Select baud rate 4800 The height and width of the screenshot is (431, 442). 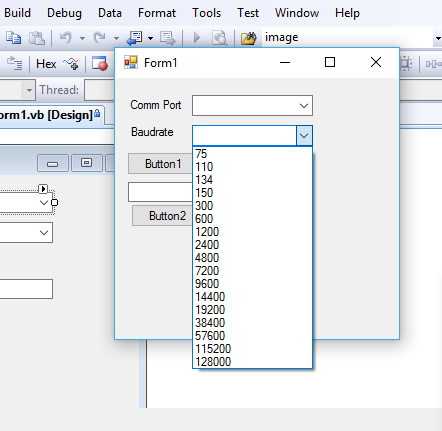pos(253,258)
